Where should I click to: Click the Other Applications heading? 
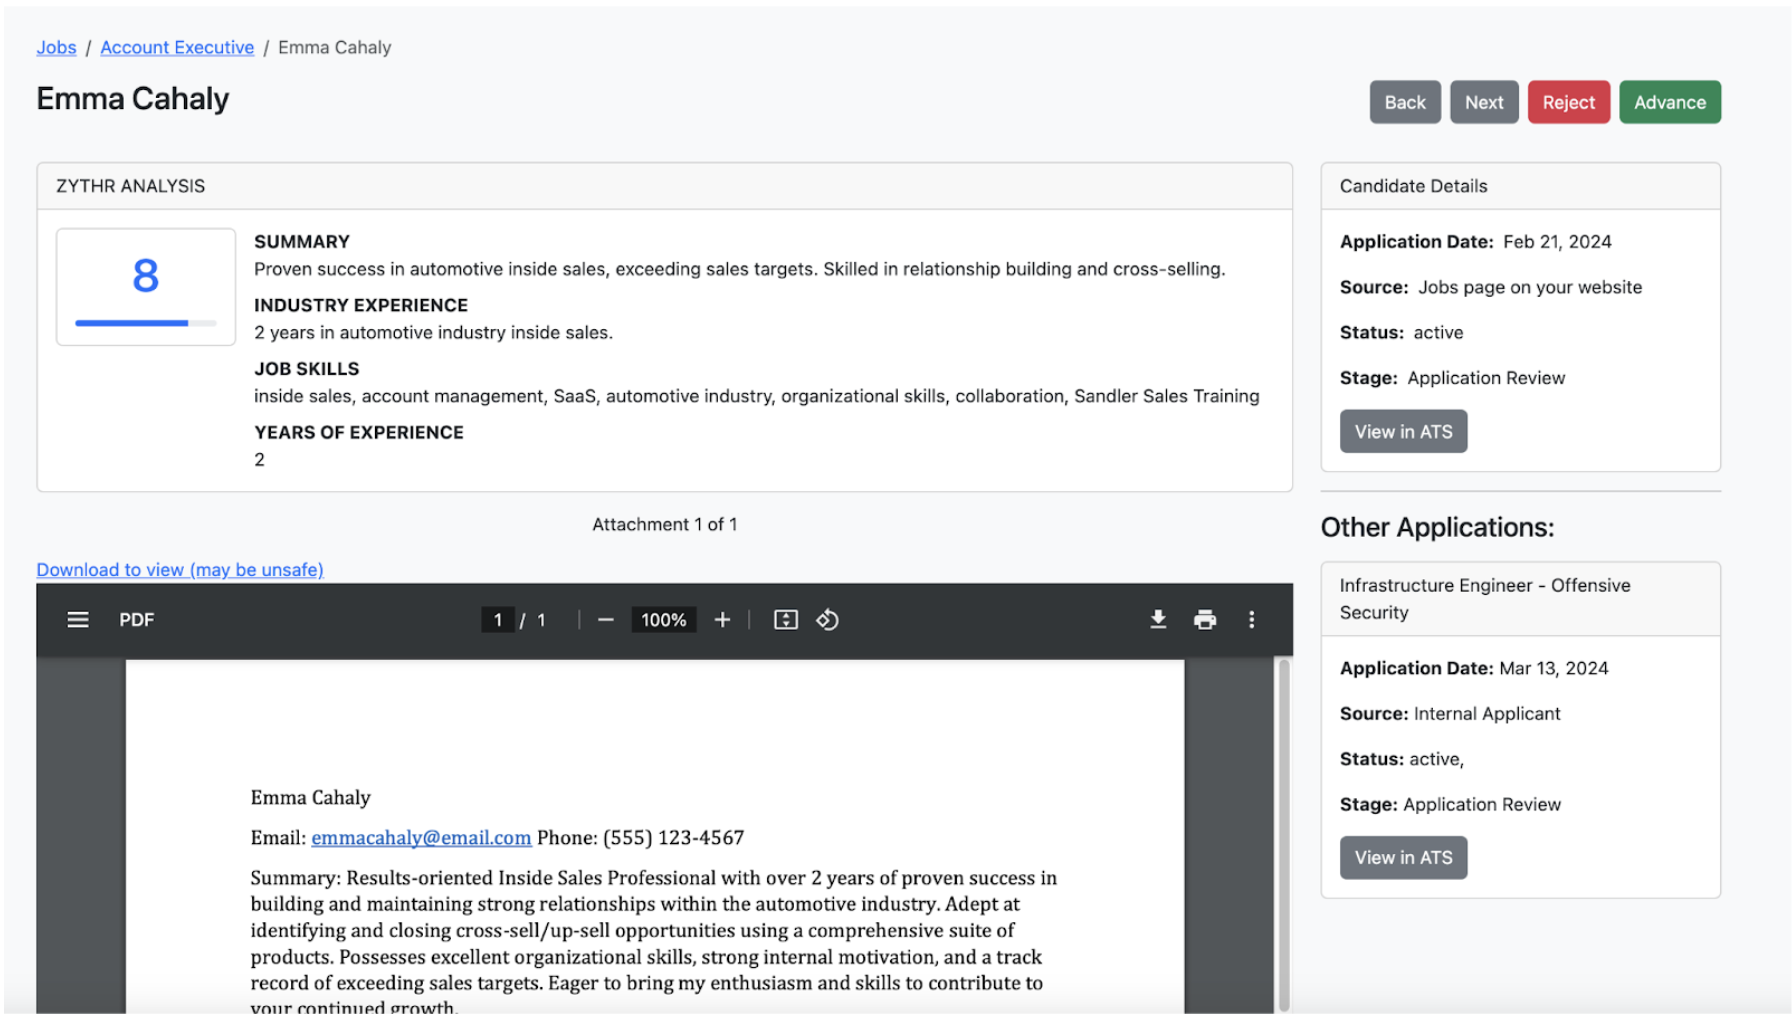click(1437, 527)
